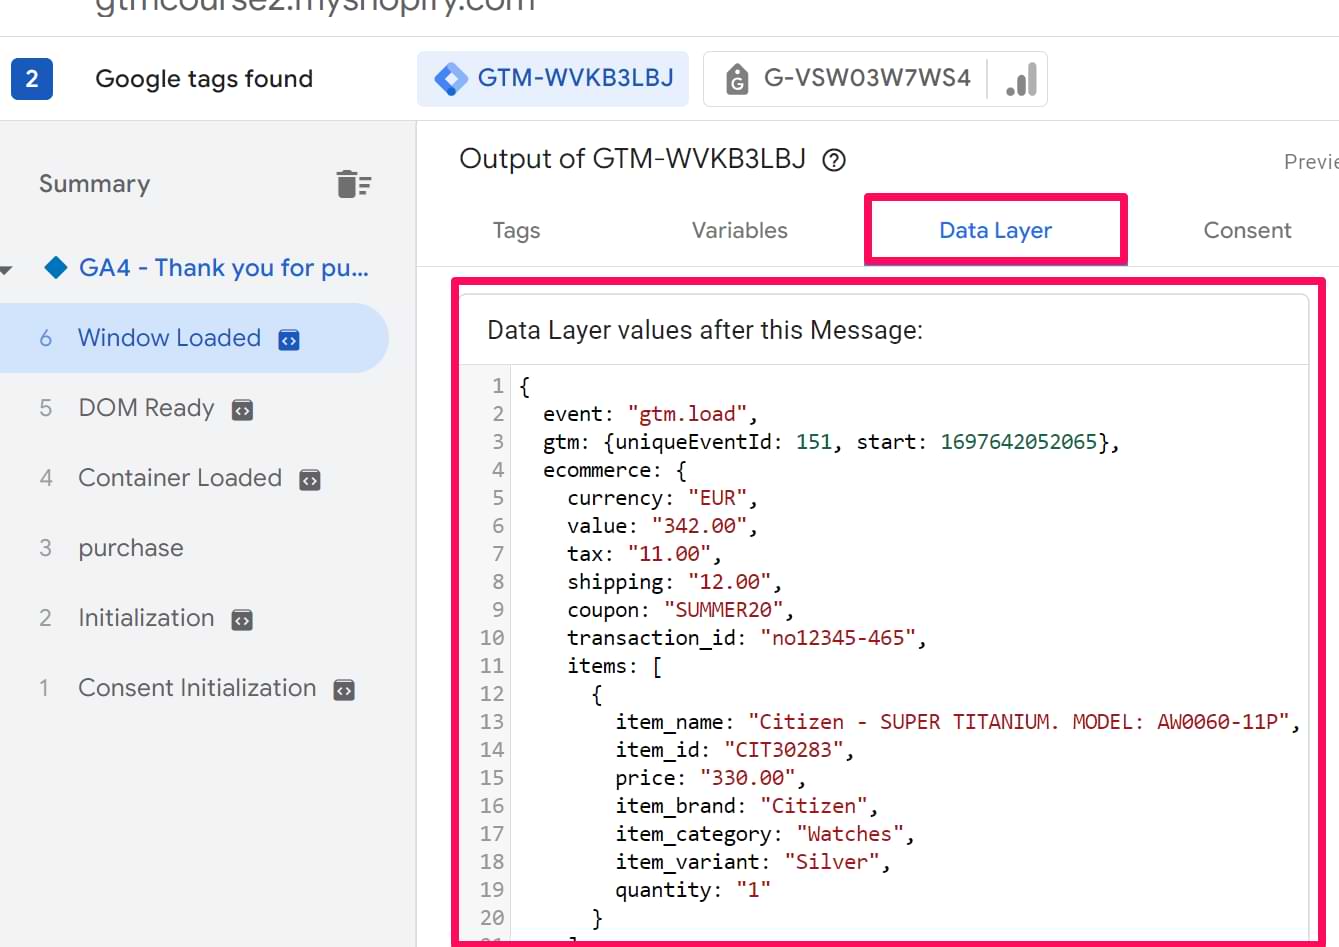
Task: Switch to the Variables tab
Action: [x=739, y=231]
